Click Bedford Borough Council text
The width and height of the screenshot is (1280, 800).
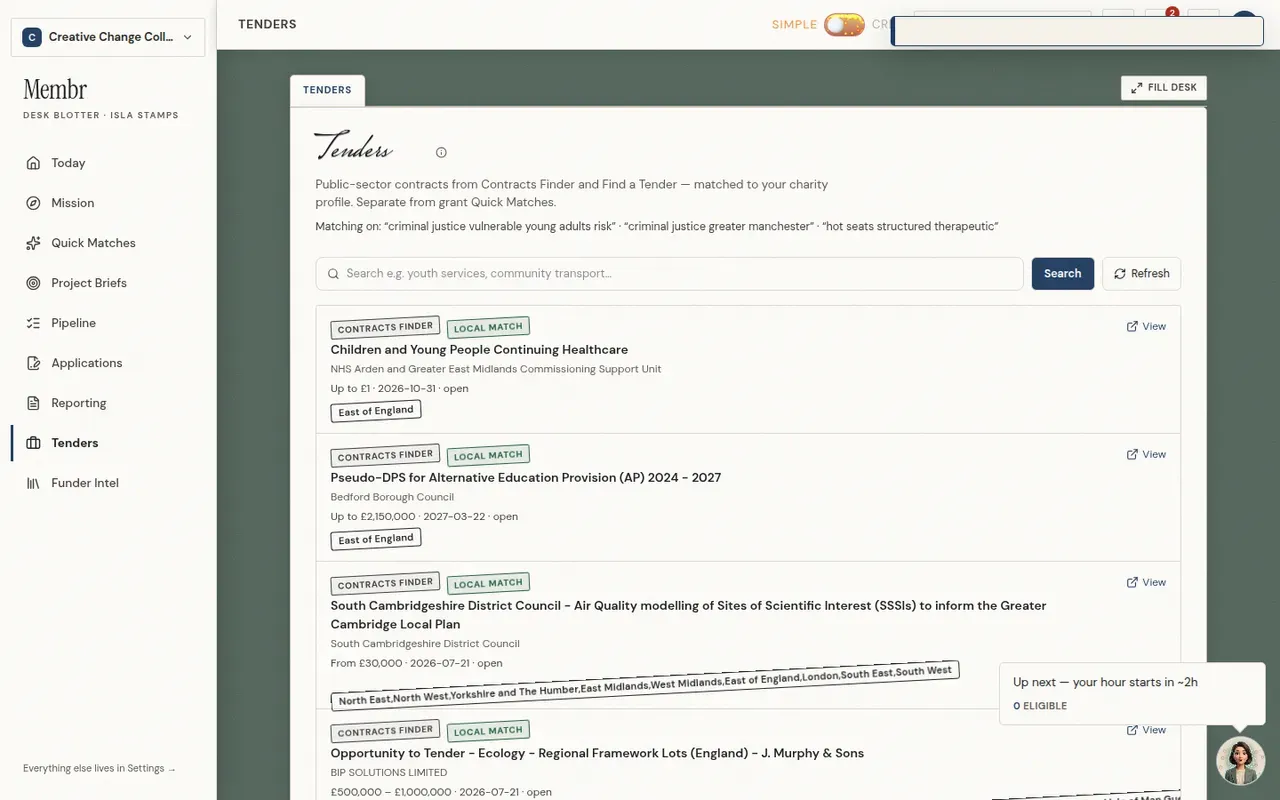[392, 497]
